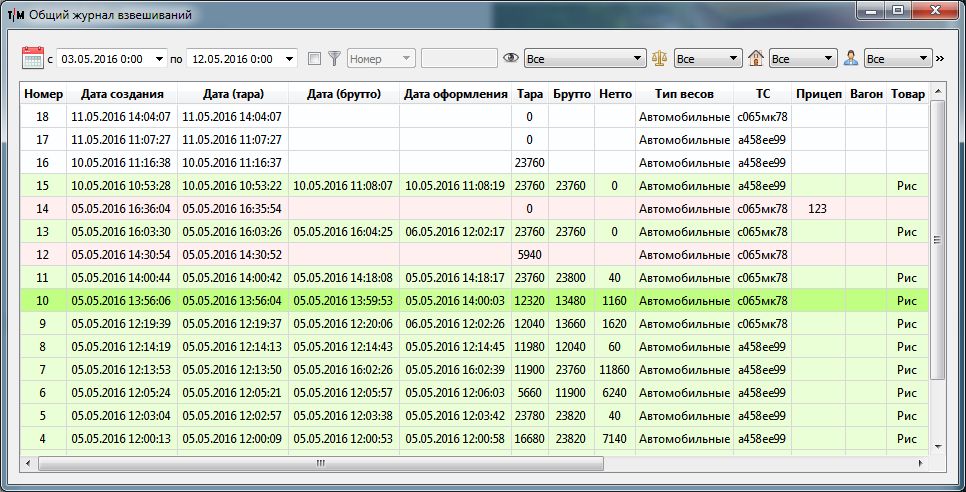Viewport: 966px width, 492px height.
Task: Click the app logo in title bar
Action: point(15,15)
